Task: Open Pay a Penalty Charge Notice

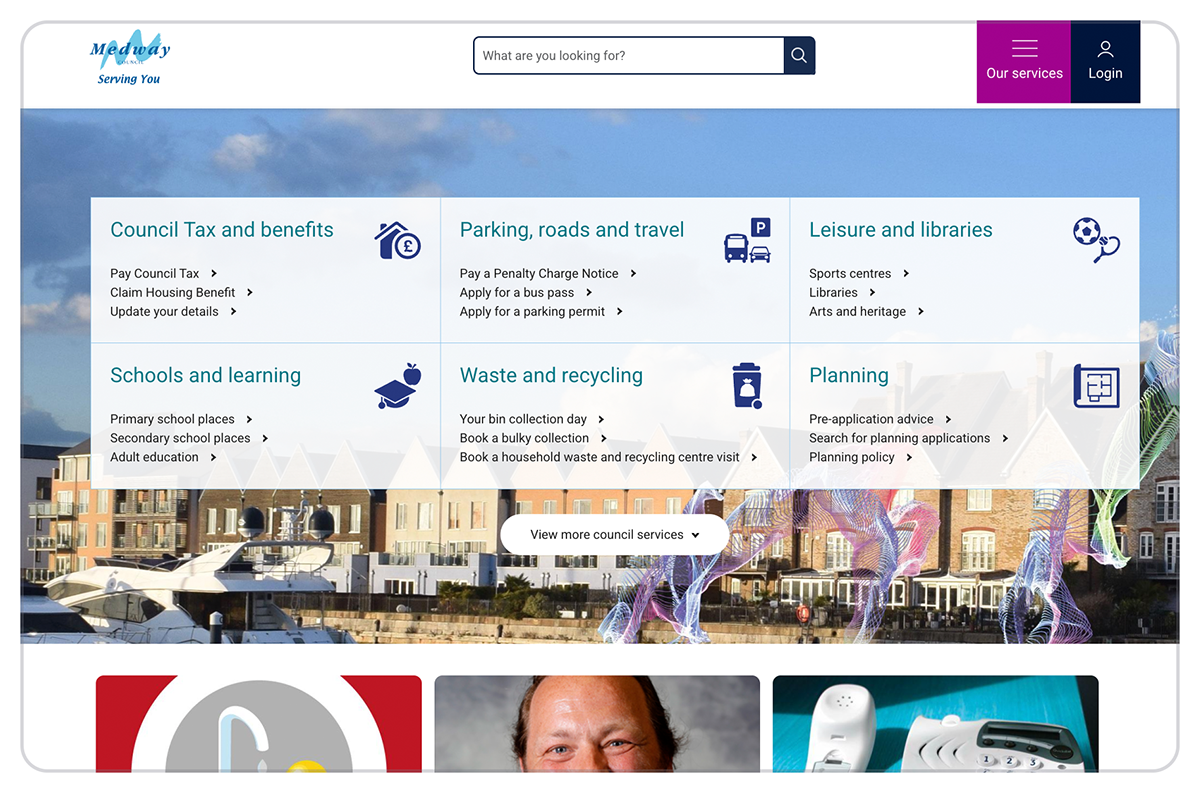Action: [540, 273]
